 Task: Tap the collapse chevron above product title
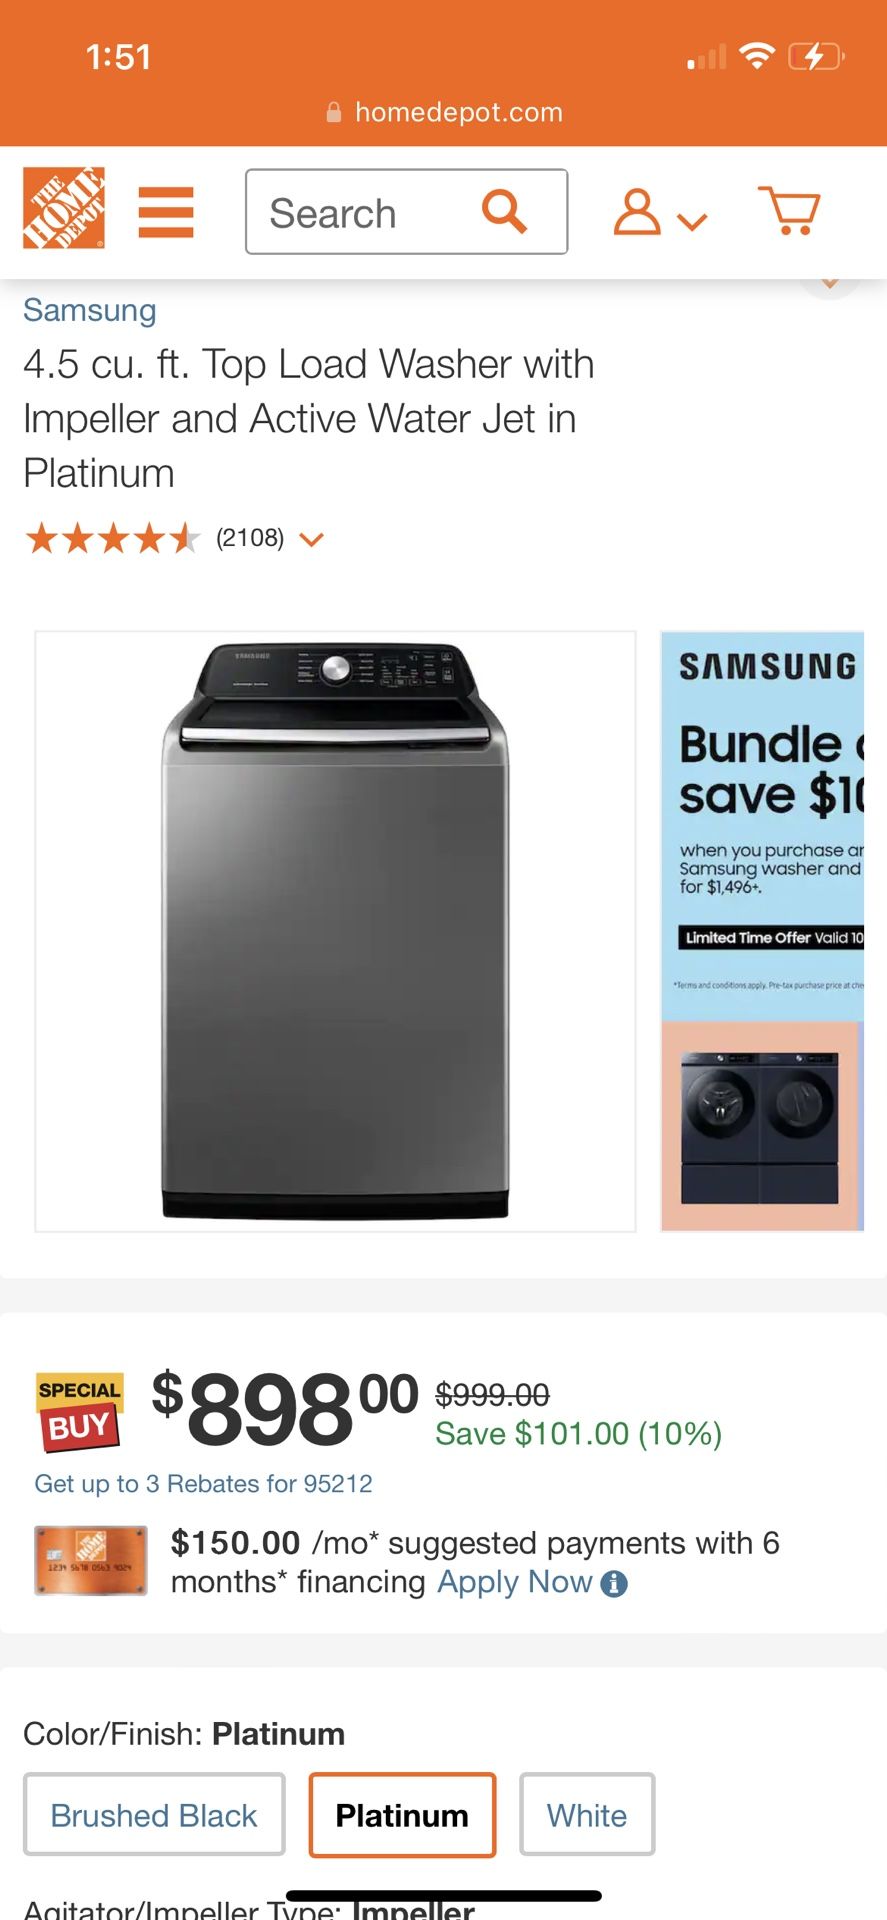(x=830, y=283)
